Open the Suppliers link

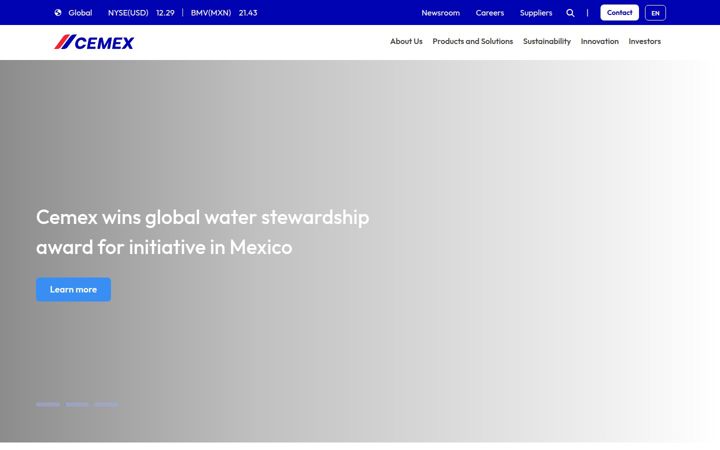(x=536, y=13)
